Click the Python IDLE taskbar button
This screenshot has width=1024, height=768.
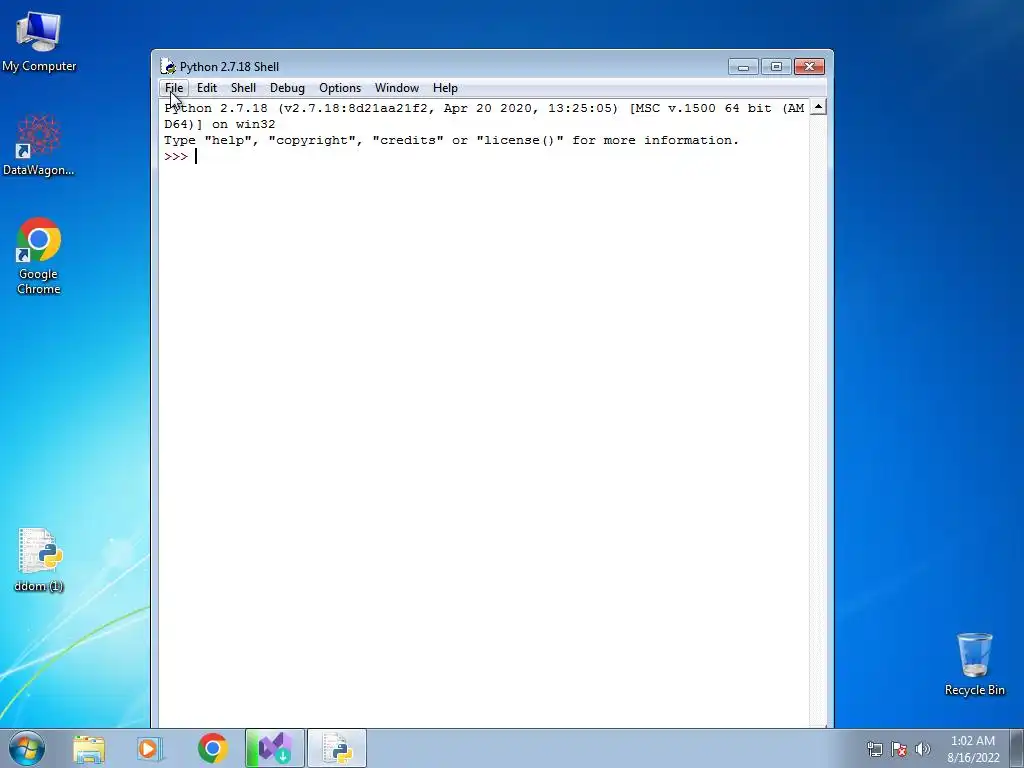pos(337,748)
